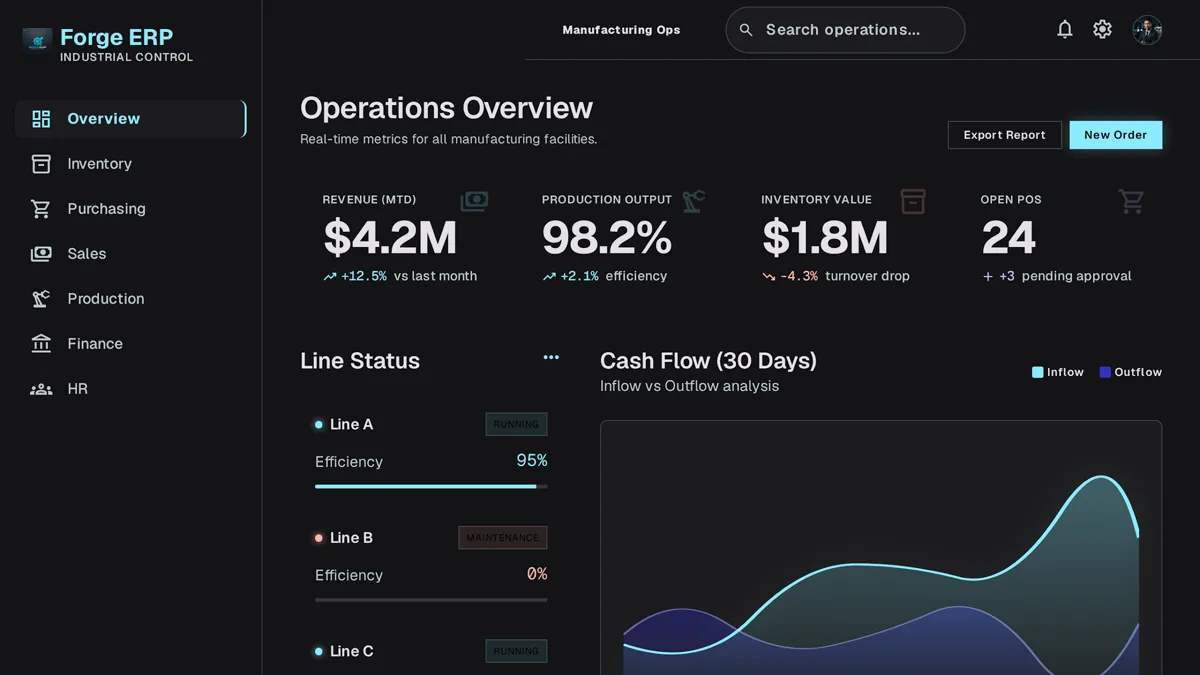1200x675 pixels.
Task: Go to Inventory section
Action: coord(99,164)
